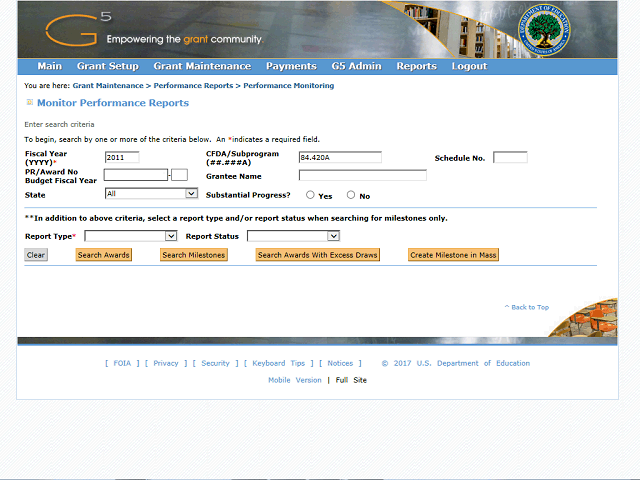
Task: Click Create Milestone in Mass button
Action: coord(453,255)
